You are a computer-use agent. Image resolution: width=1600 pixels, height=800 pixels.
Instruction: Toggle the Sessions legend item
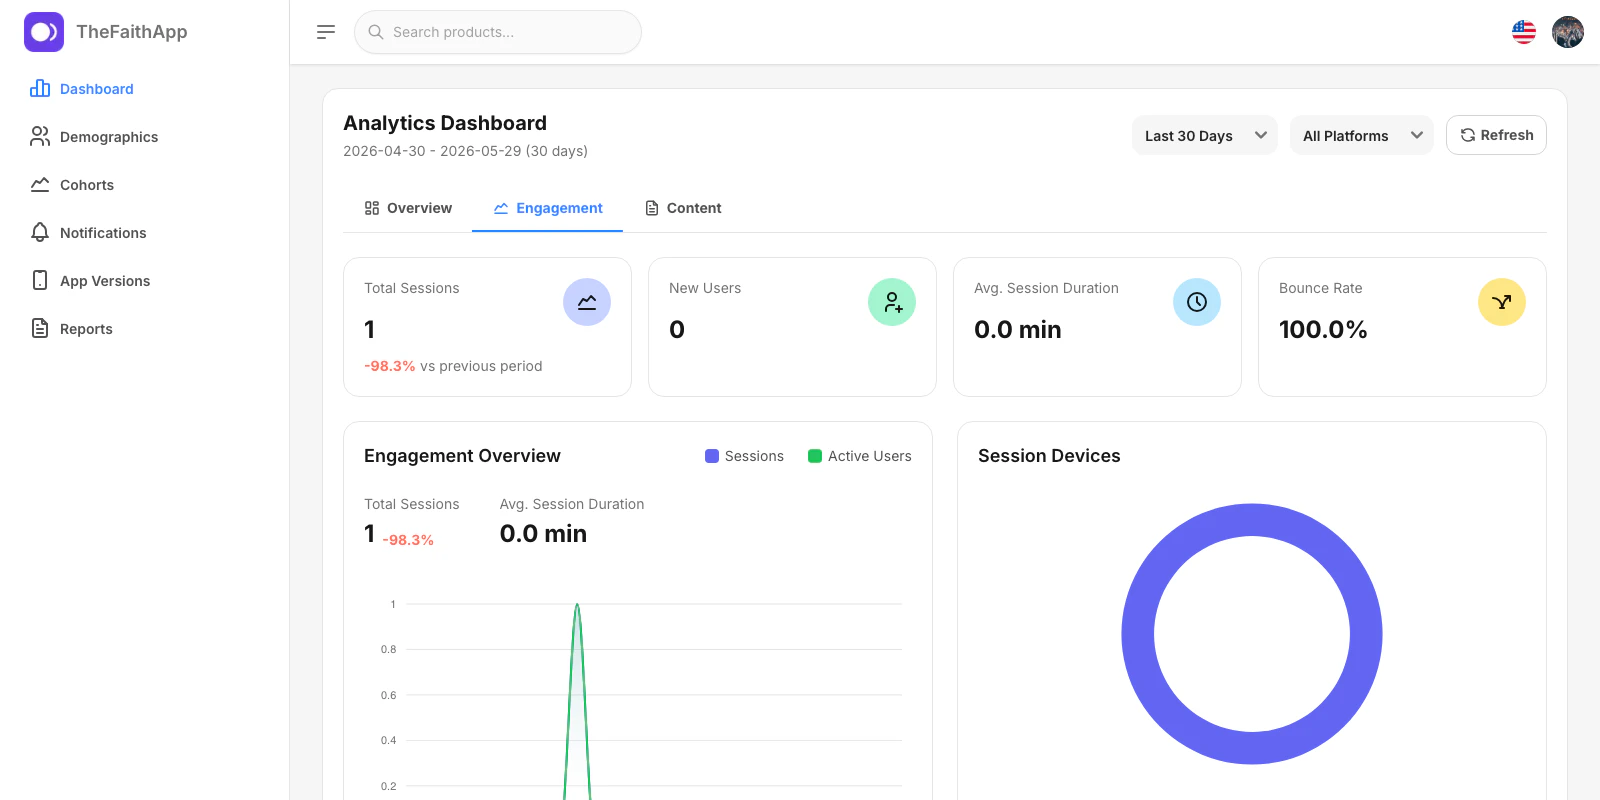pyautogui.click(x=744, y=456)
